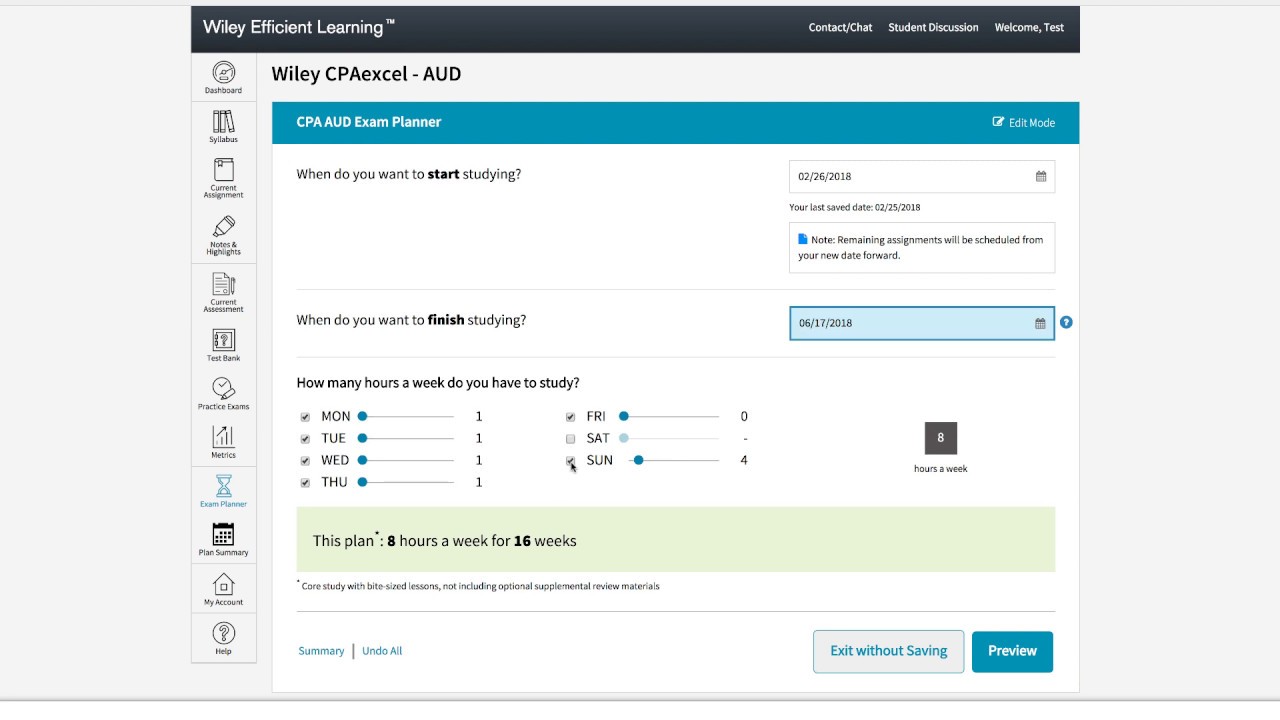
Task: Toggle the SUN checkbox
Action: click(570, 461)
